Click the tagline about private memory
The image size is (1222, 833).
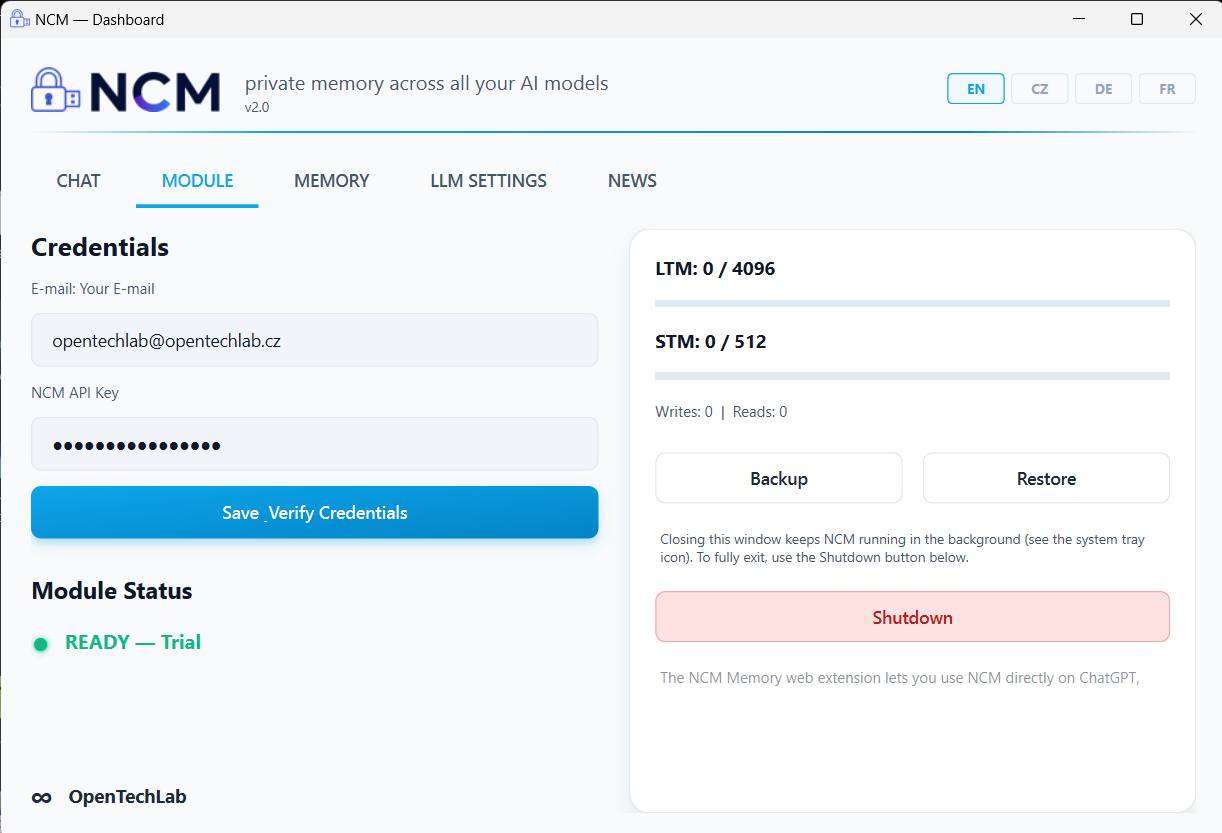point(427,83)
